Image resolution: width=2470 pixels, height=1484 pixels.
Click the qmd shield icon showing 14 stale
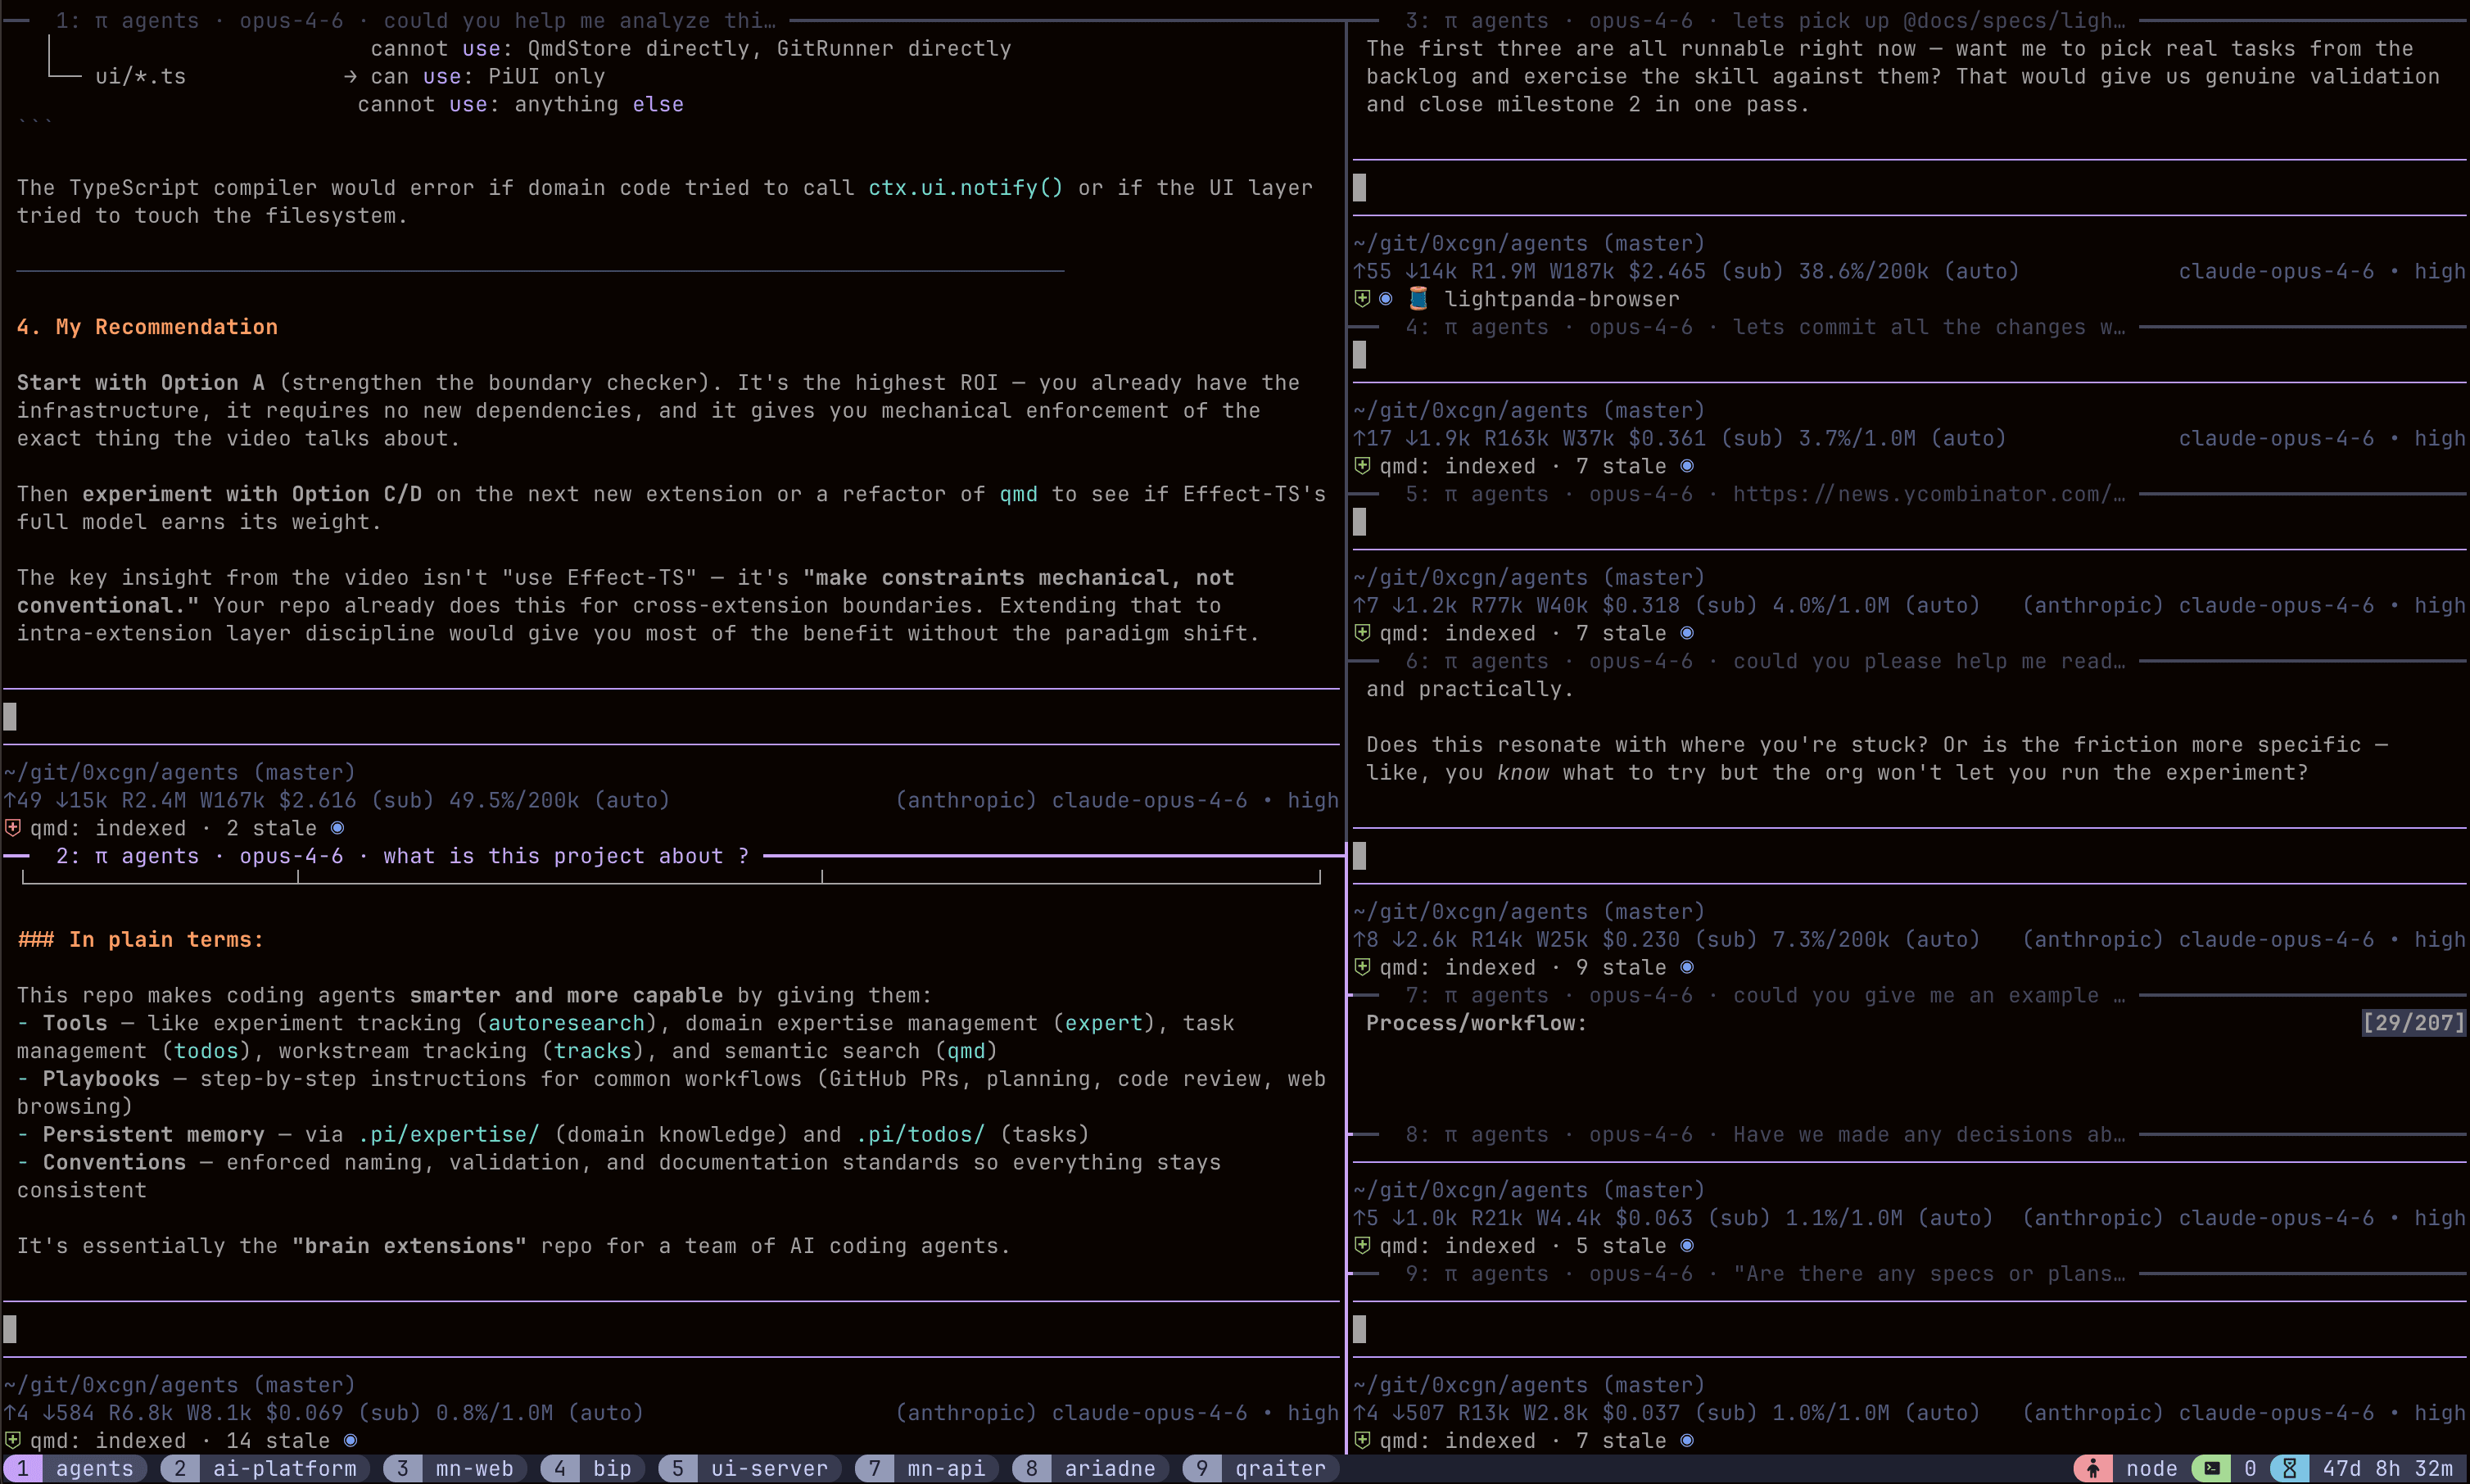tap(13, 1441)
